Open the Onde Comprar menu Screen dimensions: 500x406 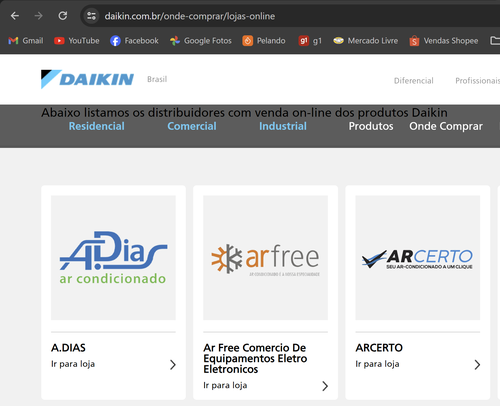coord(446,126)
